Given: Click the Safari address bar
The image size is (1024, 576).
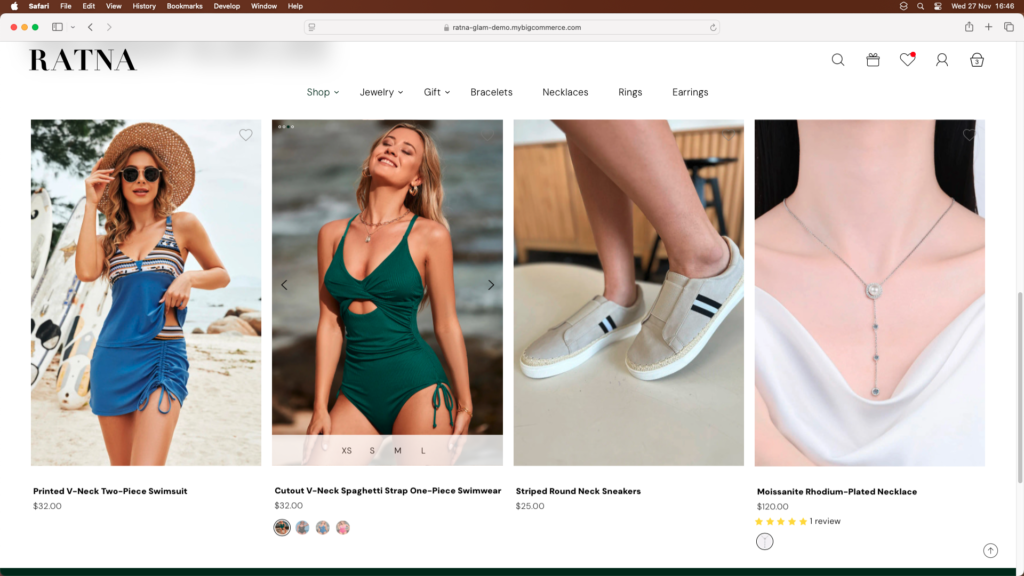Looking at the screenshot, I should (512, 27).
